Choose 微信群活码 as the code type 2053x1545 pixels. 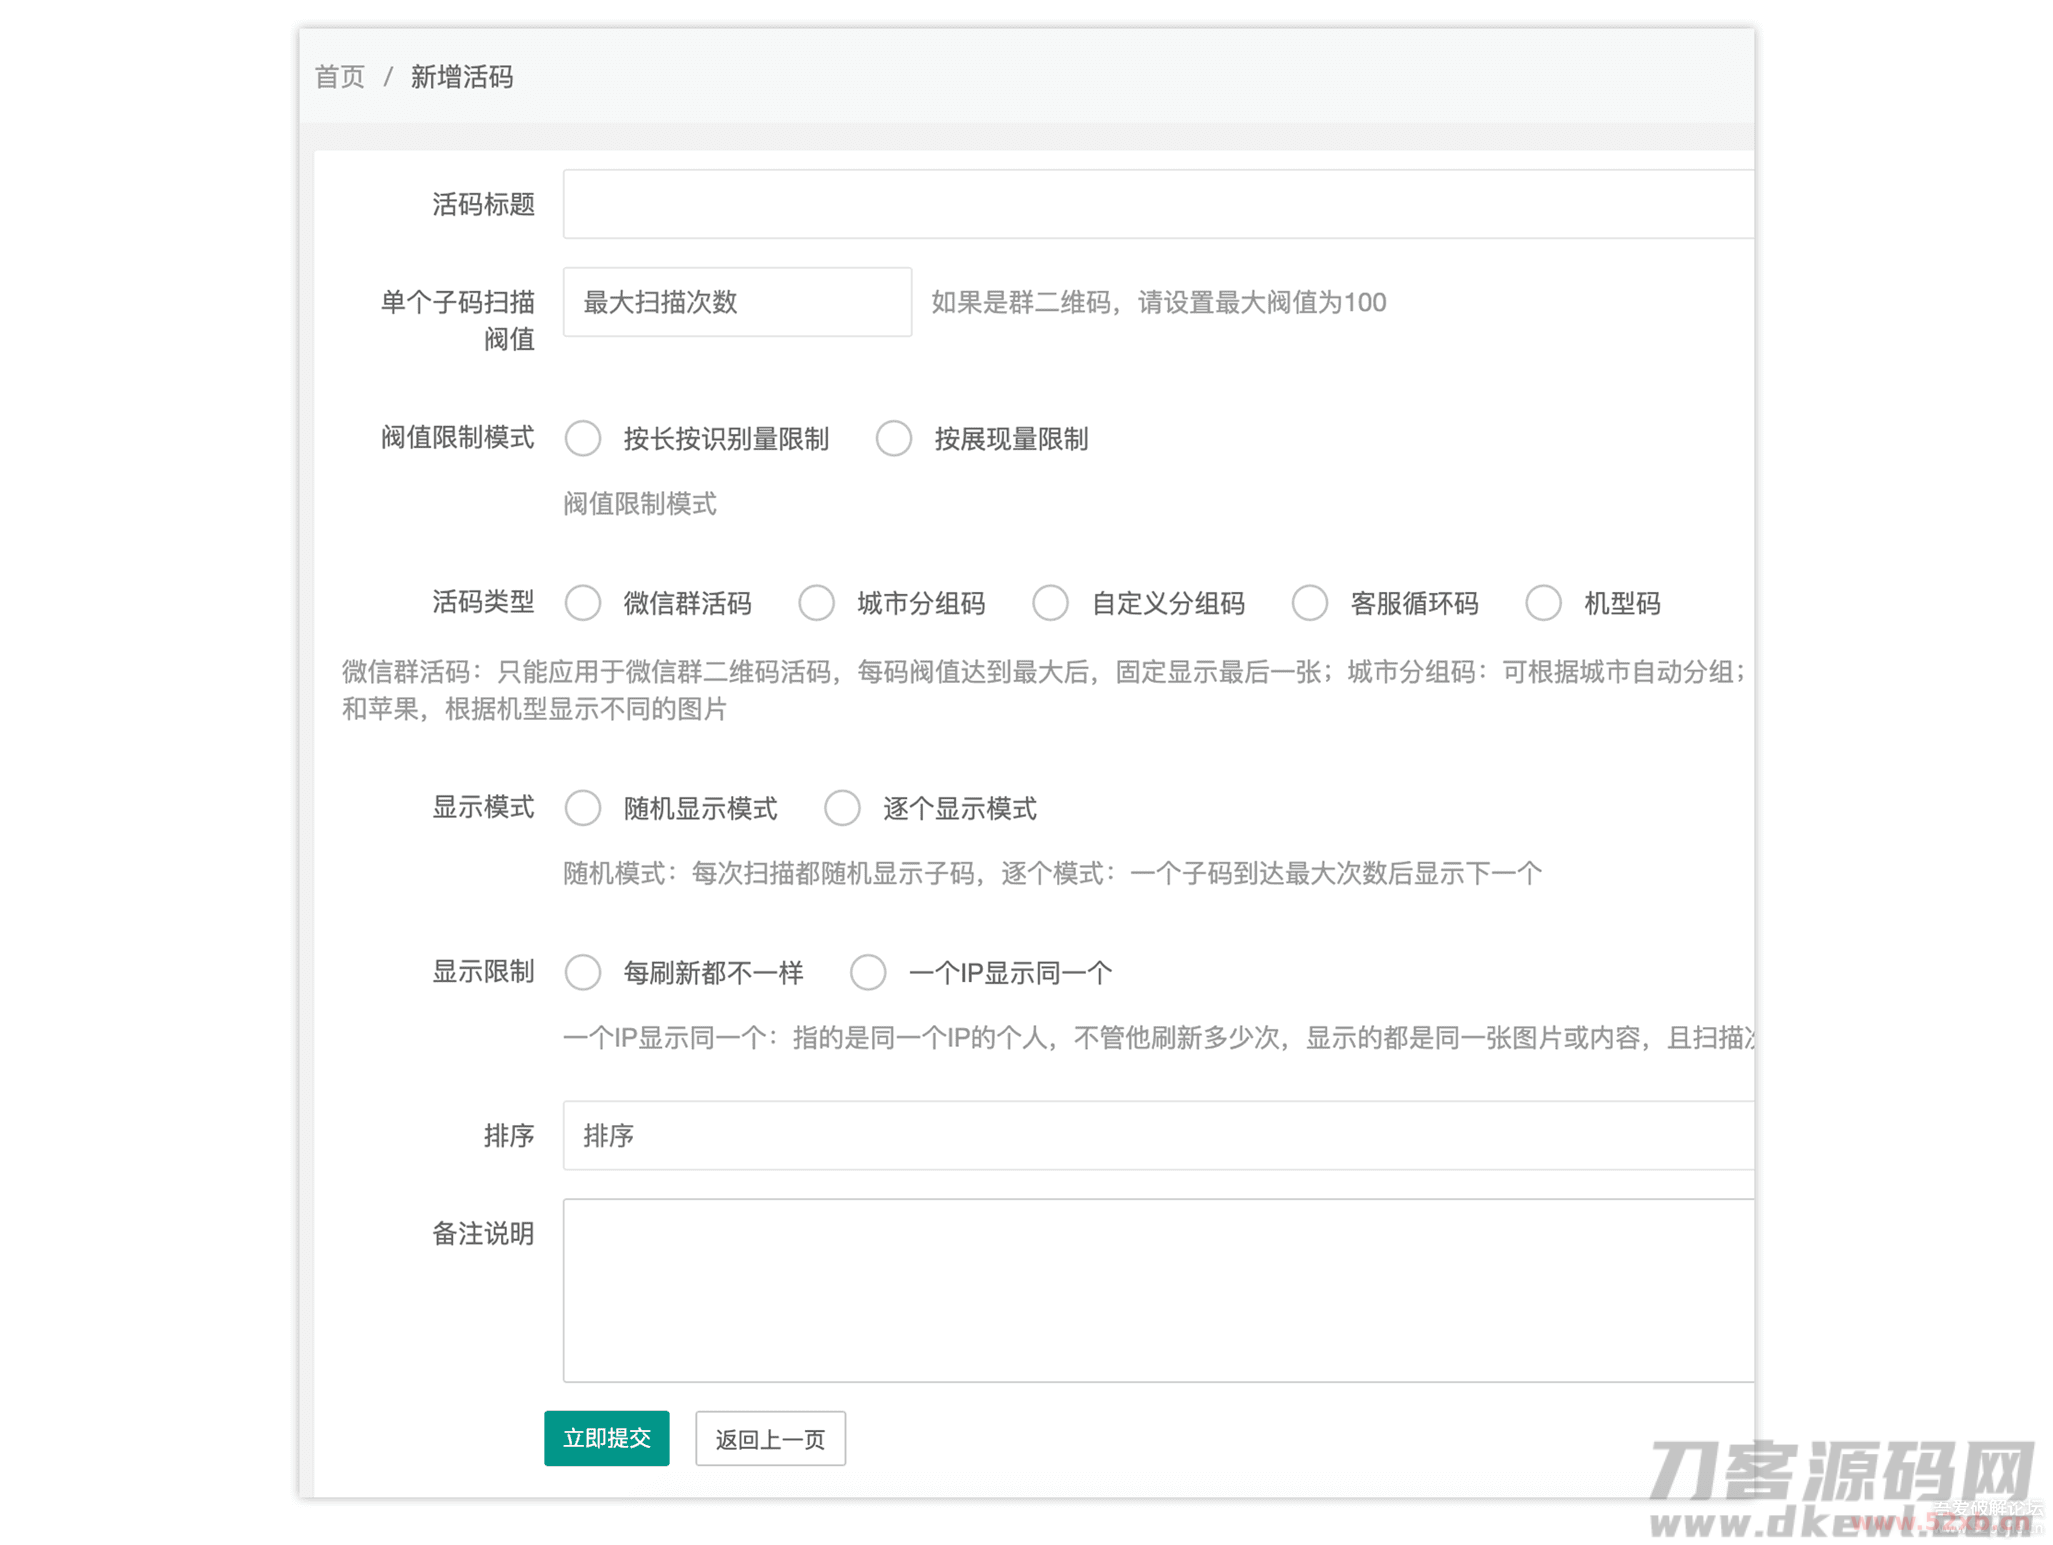click(584, 603)
